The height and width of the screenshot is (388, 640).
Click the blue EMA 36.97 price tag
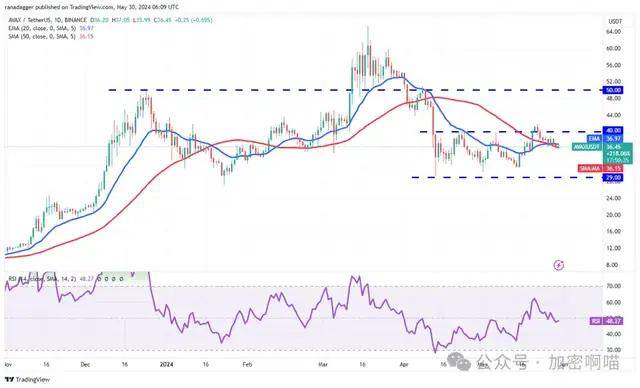pos(605,139)
